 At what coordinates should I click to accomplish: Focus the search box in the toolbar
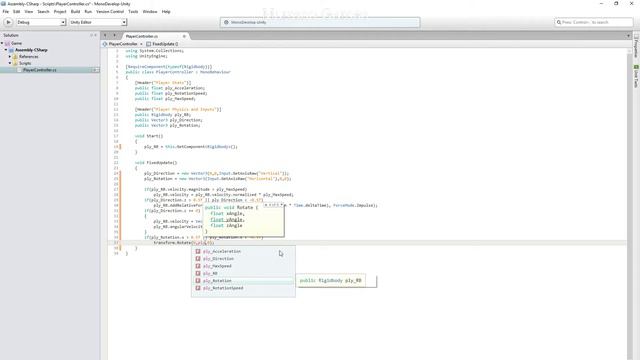(x=593, y=22)
